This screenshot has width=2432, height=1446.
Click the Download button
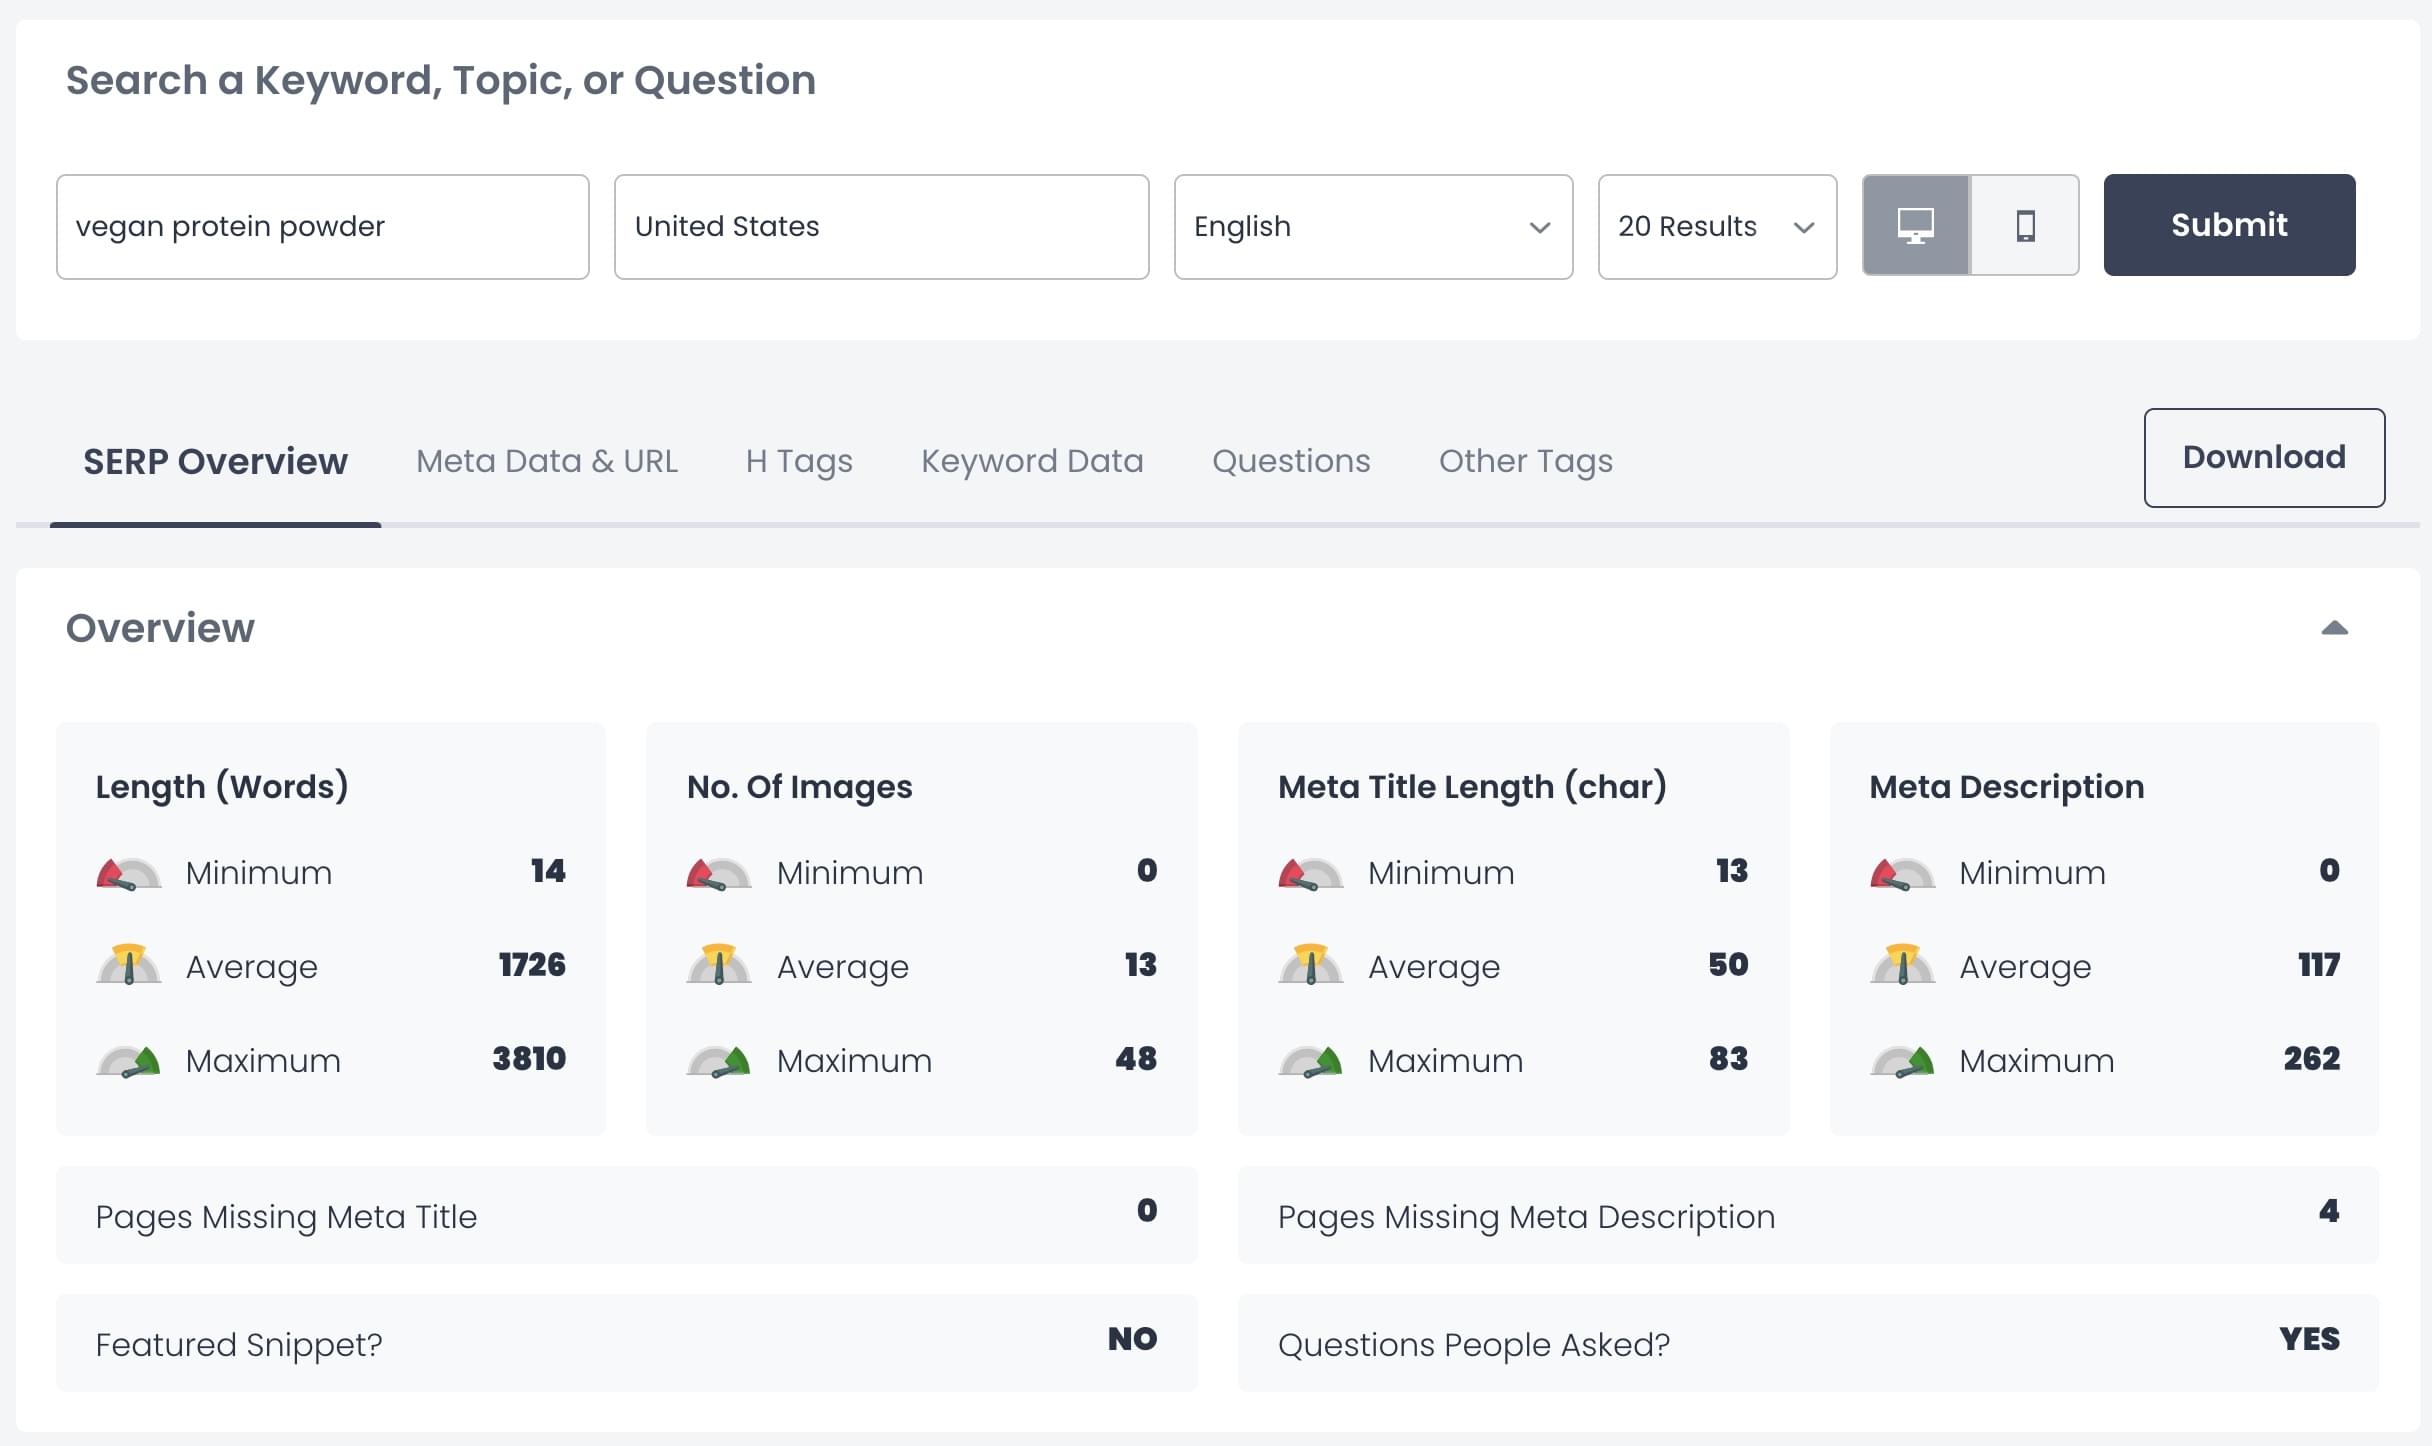pyautogui.click(x=2263, y=457)
